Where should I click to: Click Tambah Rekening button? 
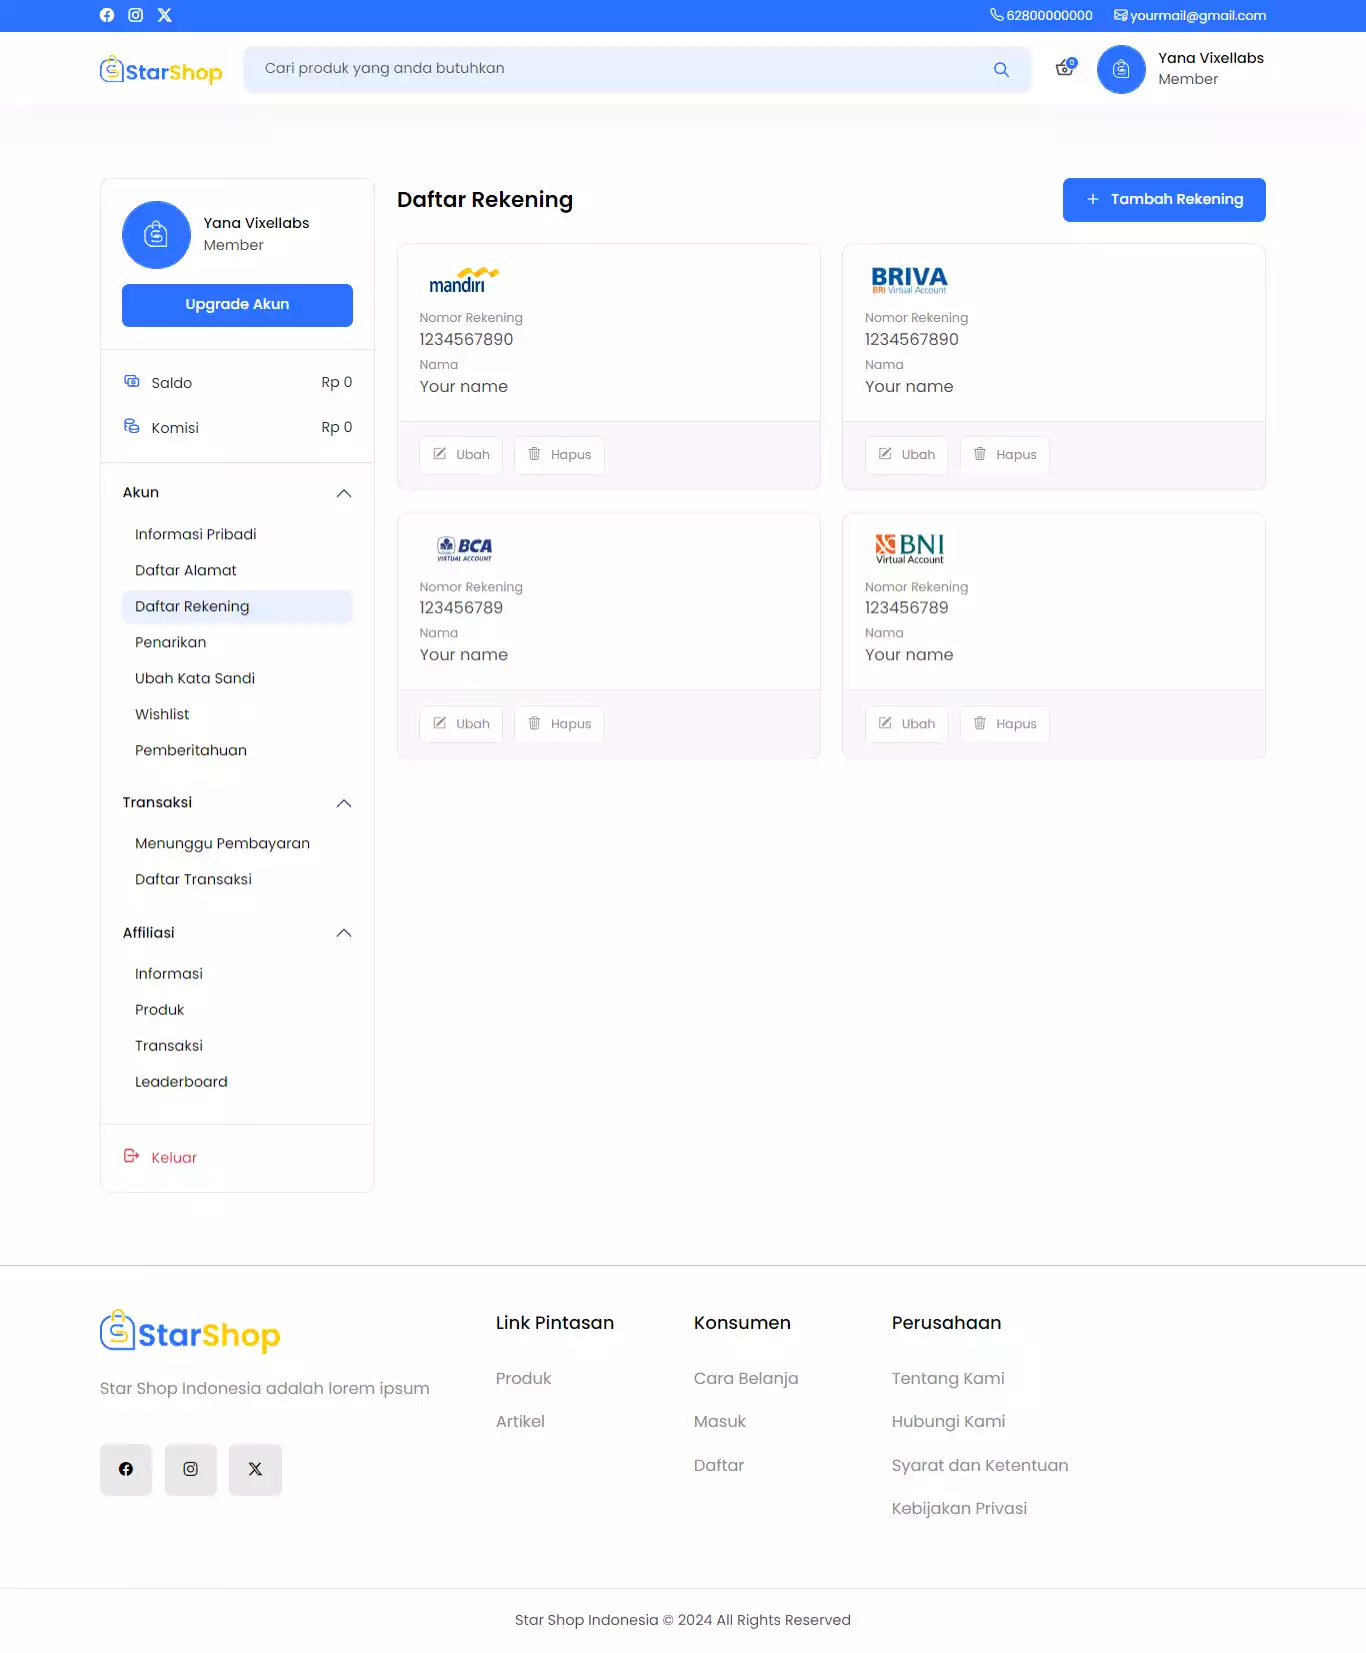click(x=1164, y=200)
